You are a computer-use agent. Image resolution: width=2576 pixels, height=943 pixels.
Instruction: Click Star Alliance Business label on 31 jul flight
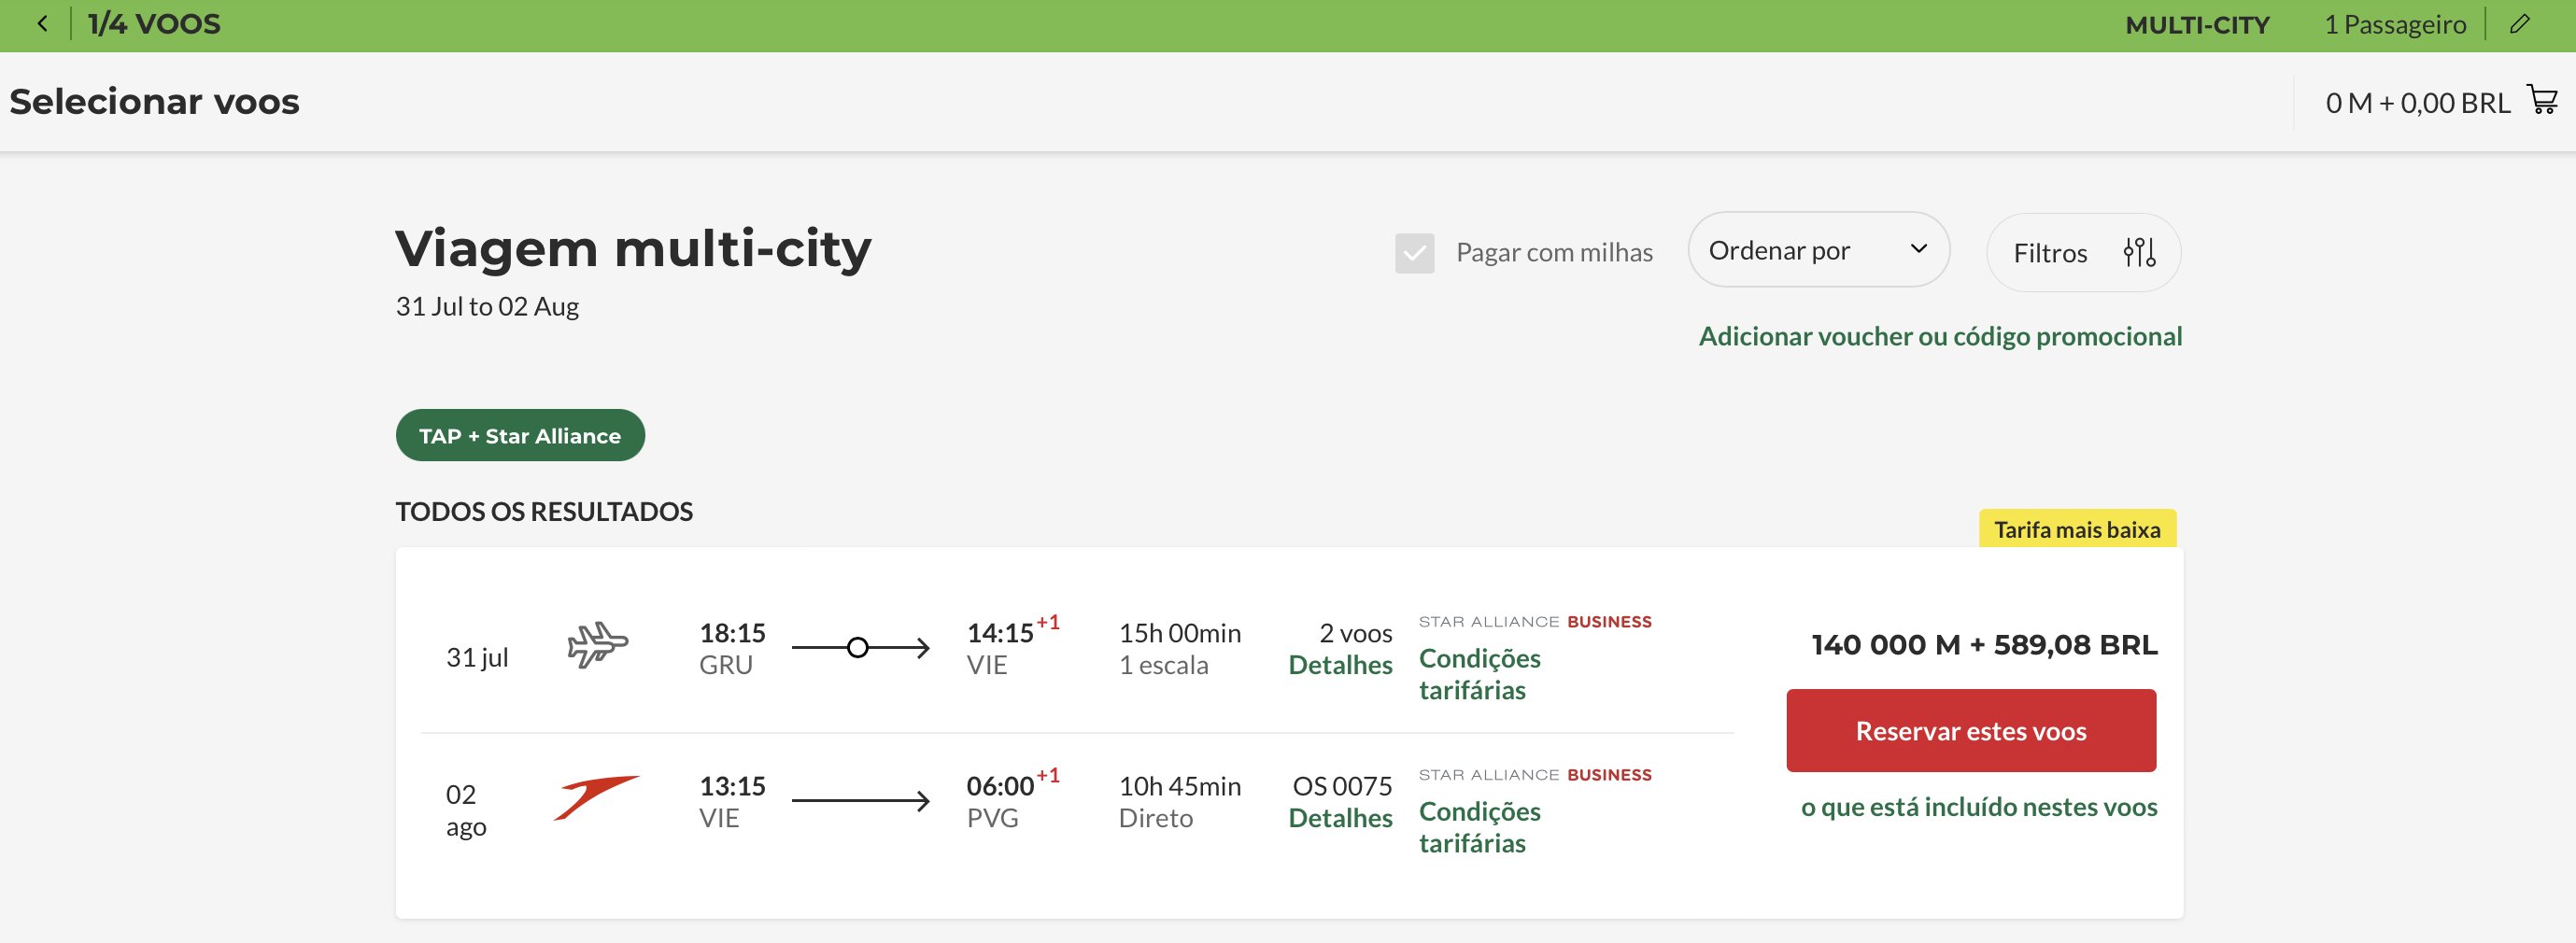(x=1535, y=621)
